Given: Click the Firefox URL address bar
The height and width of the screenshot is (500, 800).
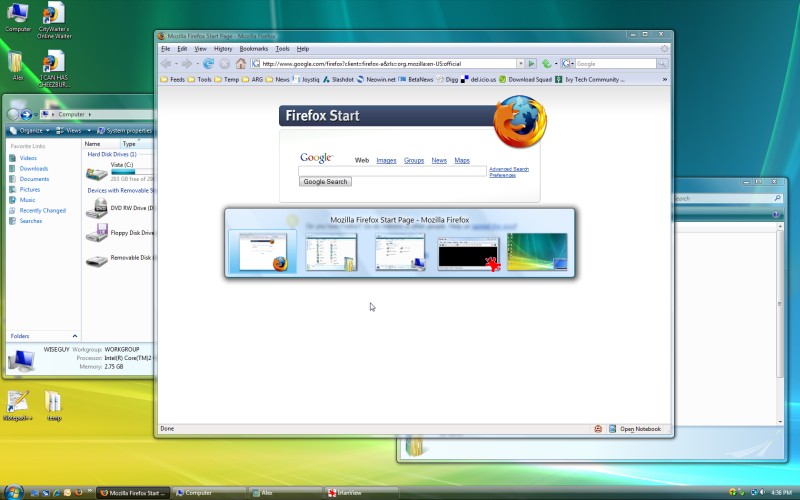Looking at the screenshot, I should click(x=388, y=64).
